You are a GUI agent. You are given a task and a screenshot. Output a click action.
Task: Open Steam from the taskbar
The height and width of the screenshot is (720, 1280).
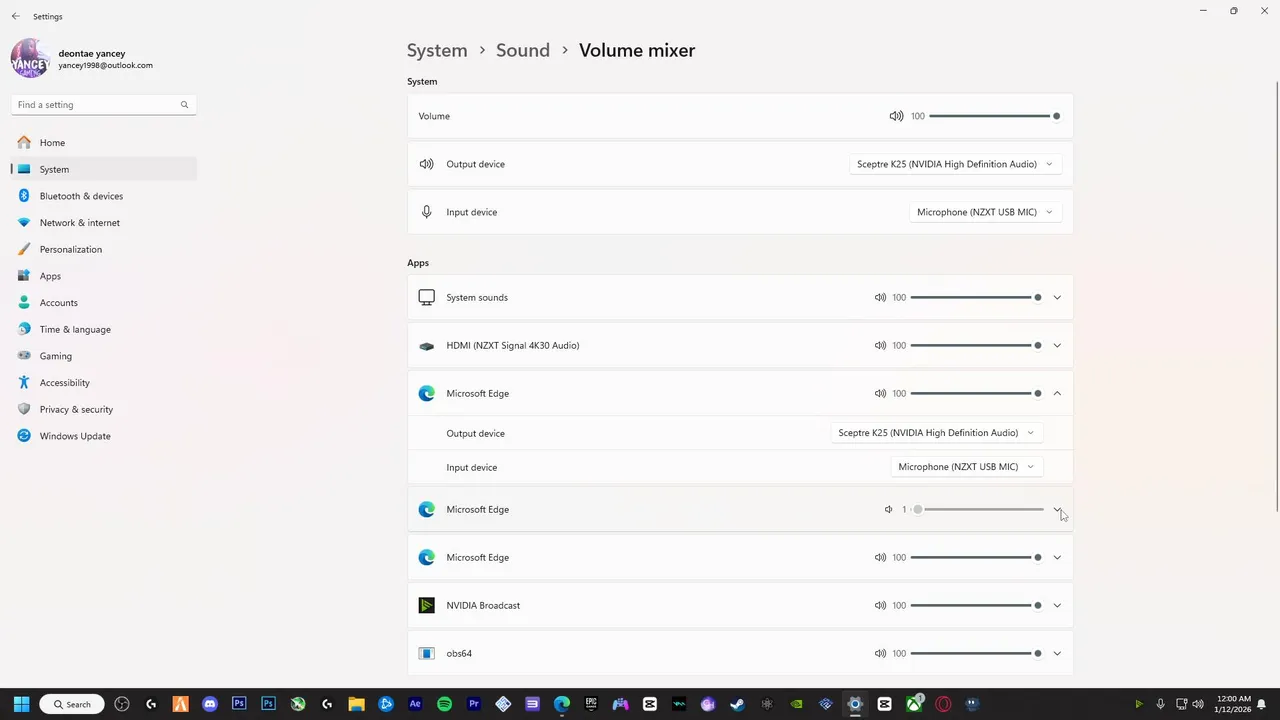click(737, 704)
